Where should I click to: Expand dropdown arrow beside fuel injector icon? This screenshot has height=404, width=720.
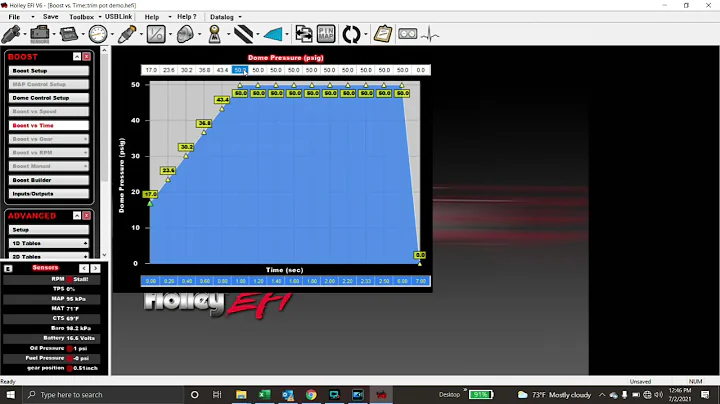(x=25, y=34)
